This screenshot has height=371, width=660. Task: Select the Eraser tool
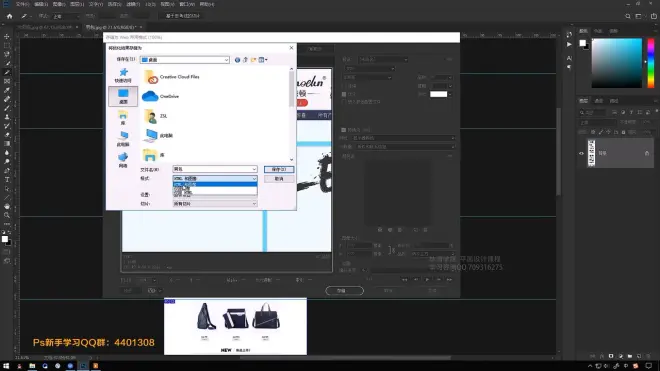point(7,135)
